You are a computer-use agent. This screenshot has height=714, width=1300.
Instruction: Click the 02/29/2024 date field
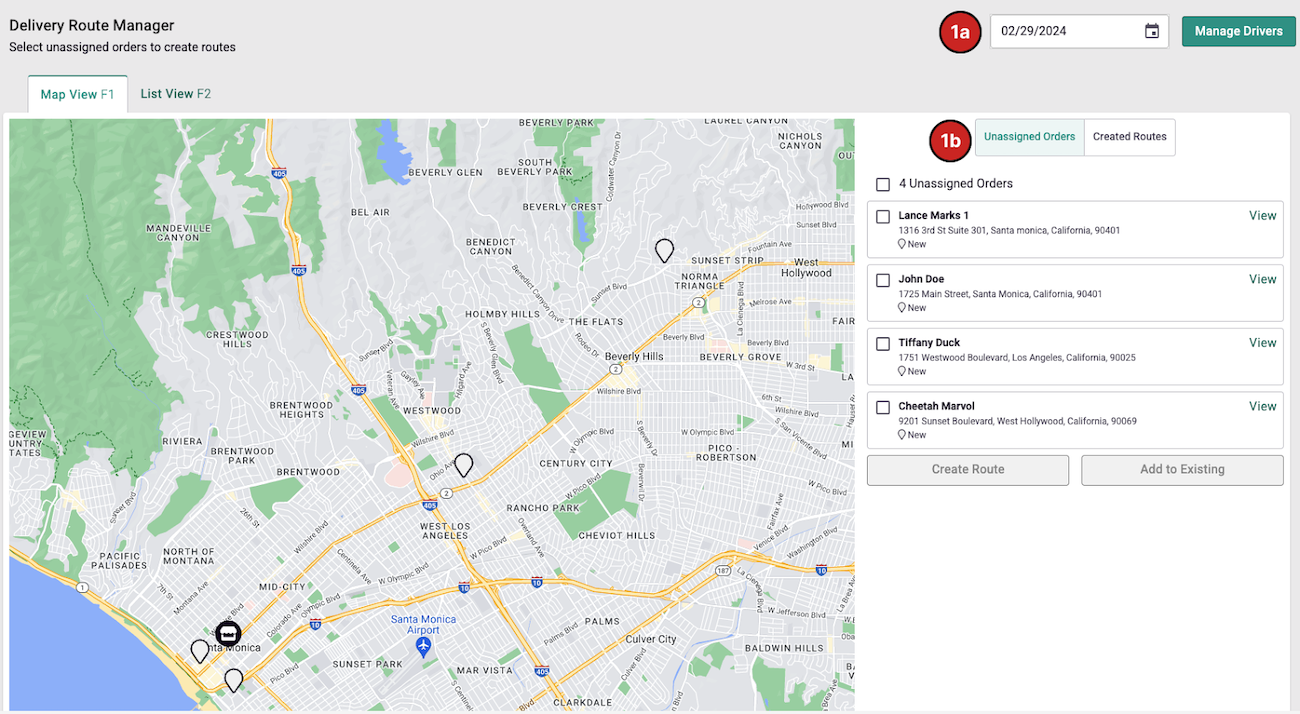[x=1079, y=31]
